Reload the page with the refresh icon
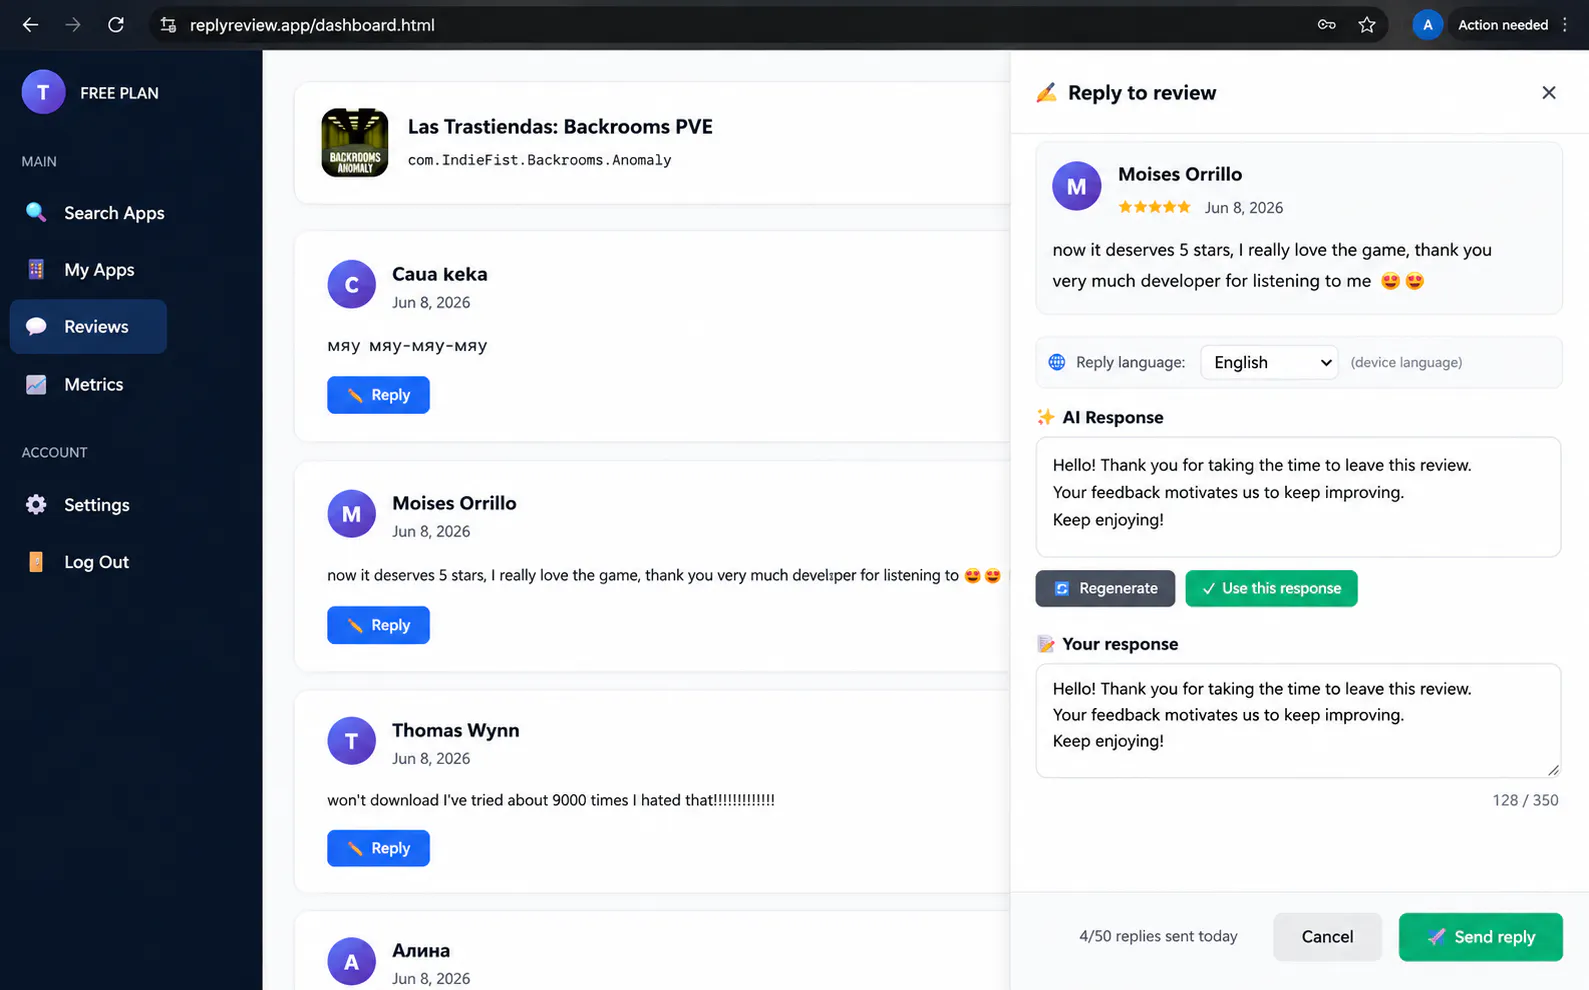 (116, 25)
